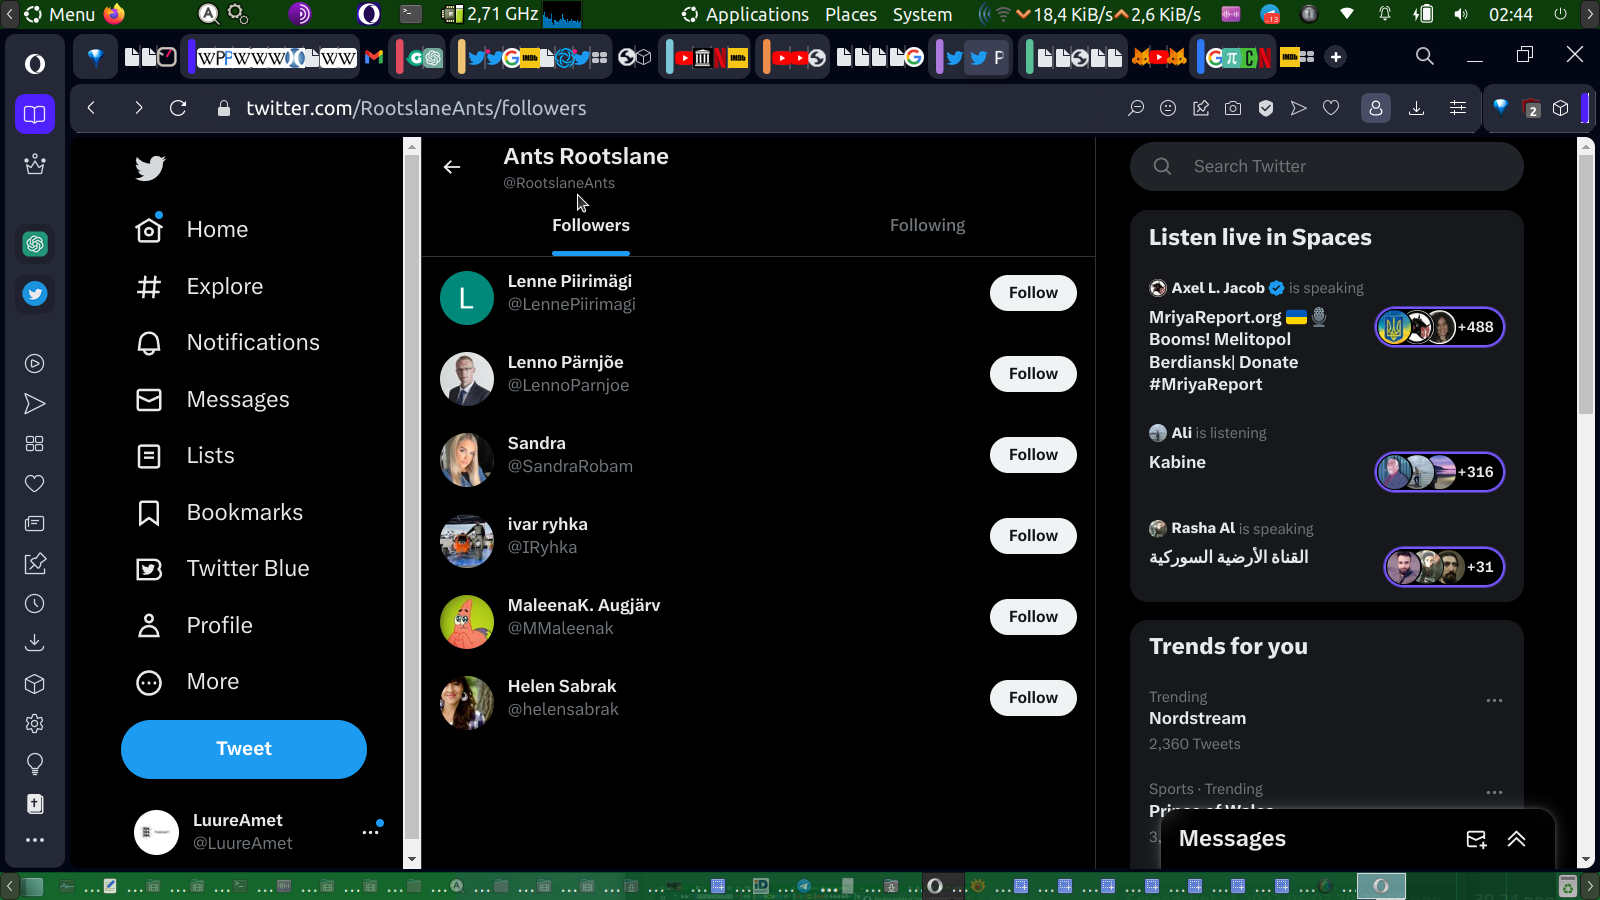The height and width of the screenshot is (900, 1600).
Task: Open bookmarks heart icon in Opera sidebar
Action: point(35,484)
